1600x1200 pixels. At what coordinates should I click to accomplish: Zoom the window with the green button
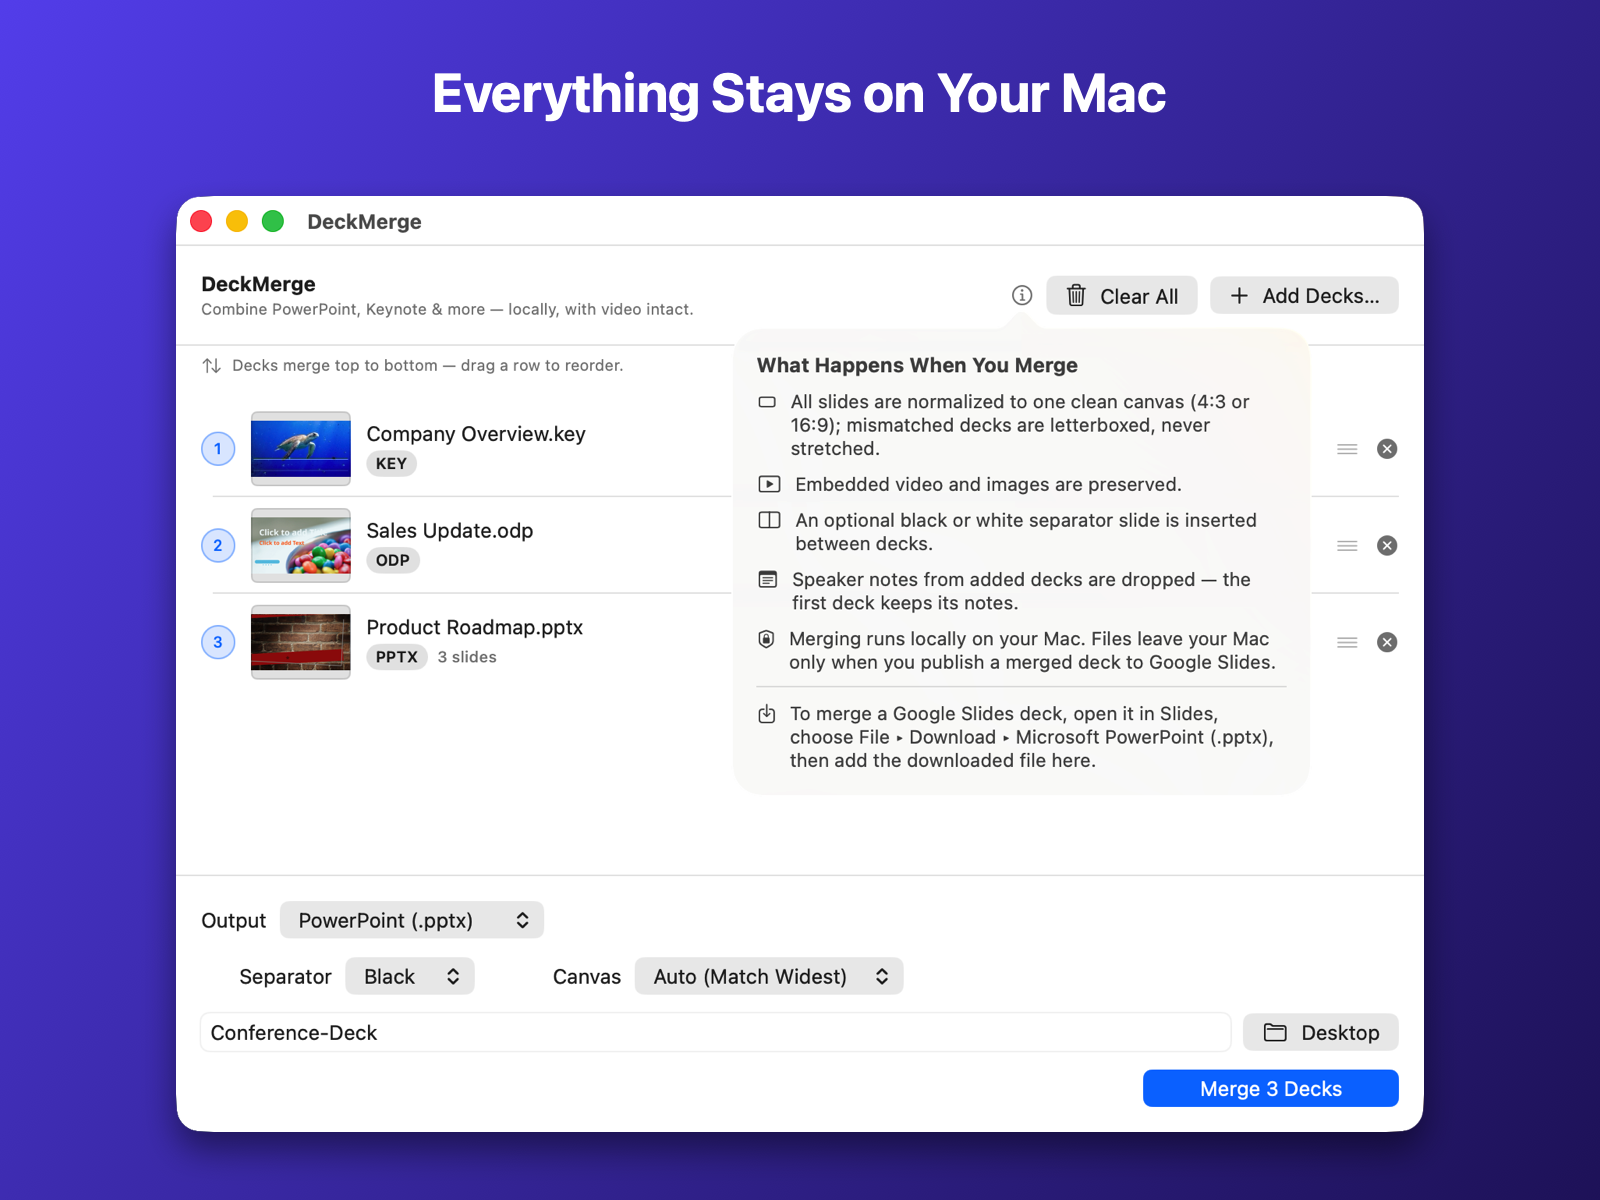(x=273, y=221)
